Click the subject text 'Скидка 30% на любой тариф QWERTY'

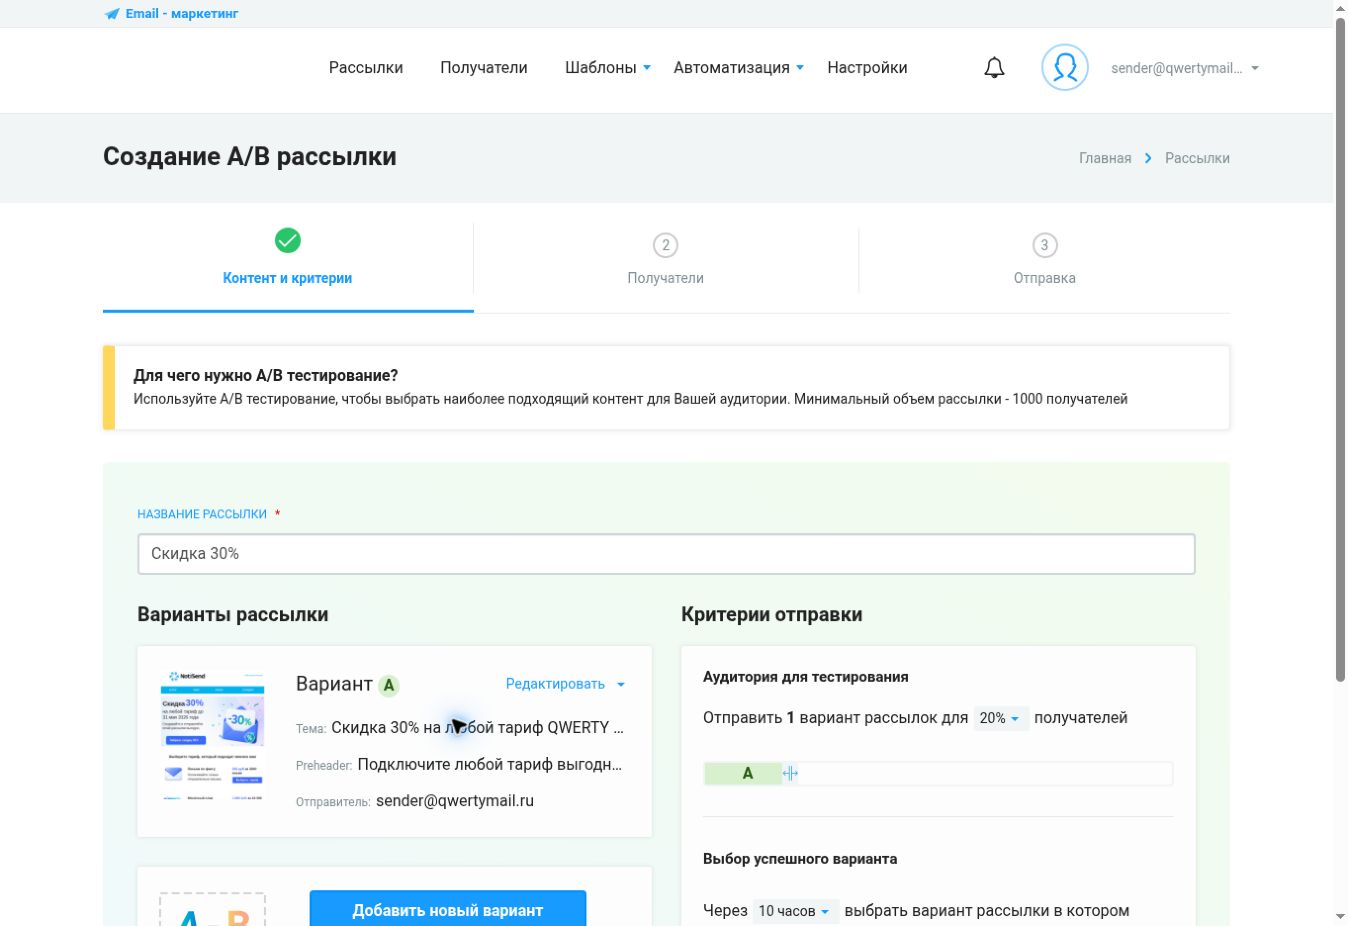coord(477,728)
